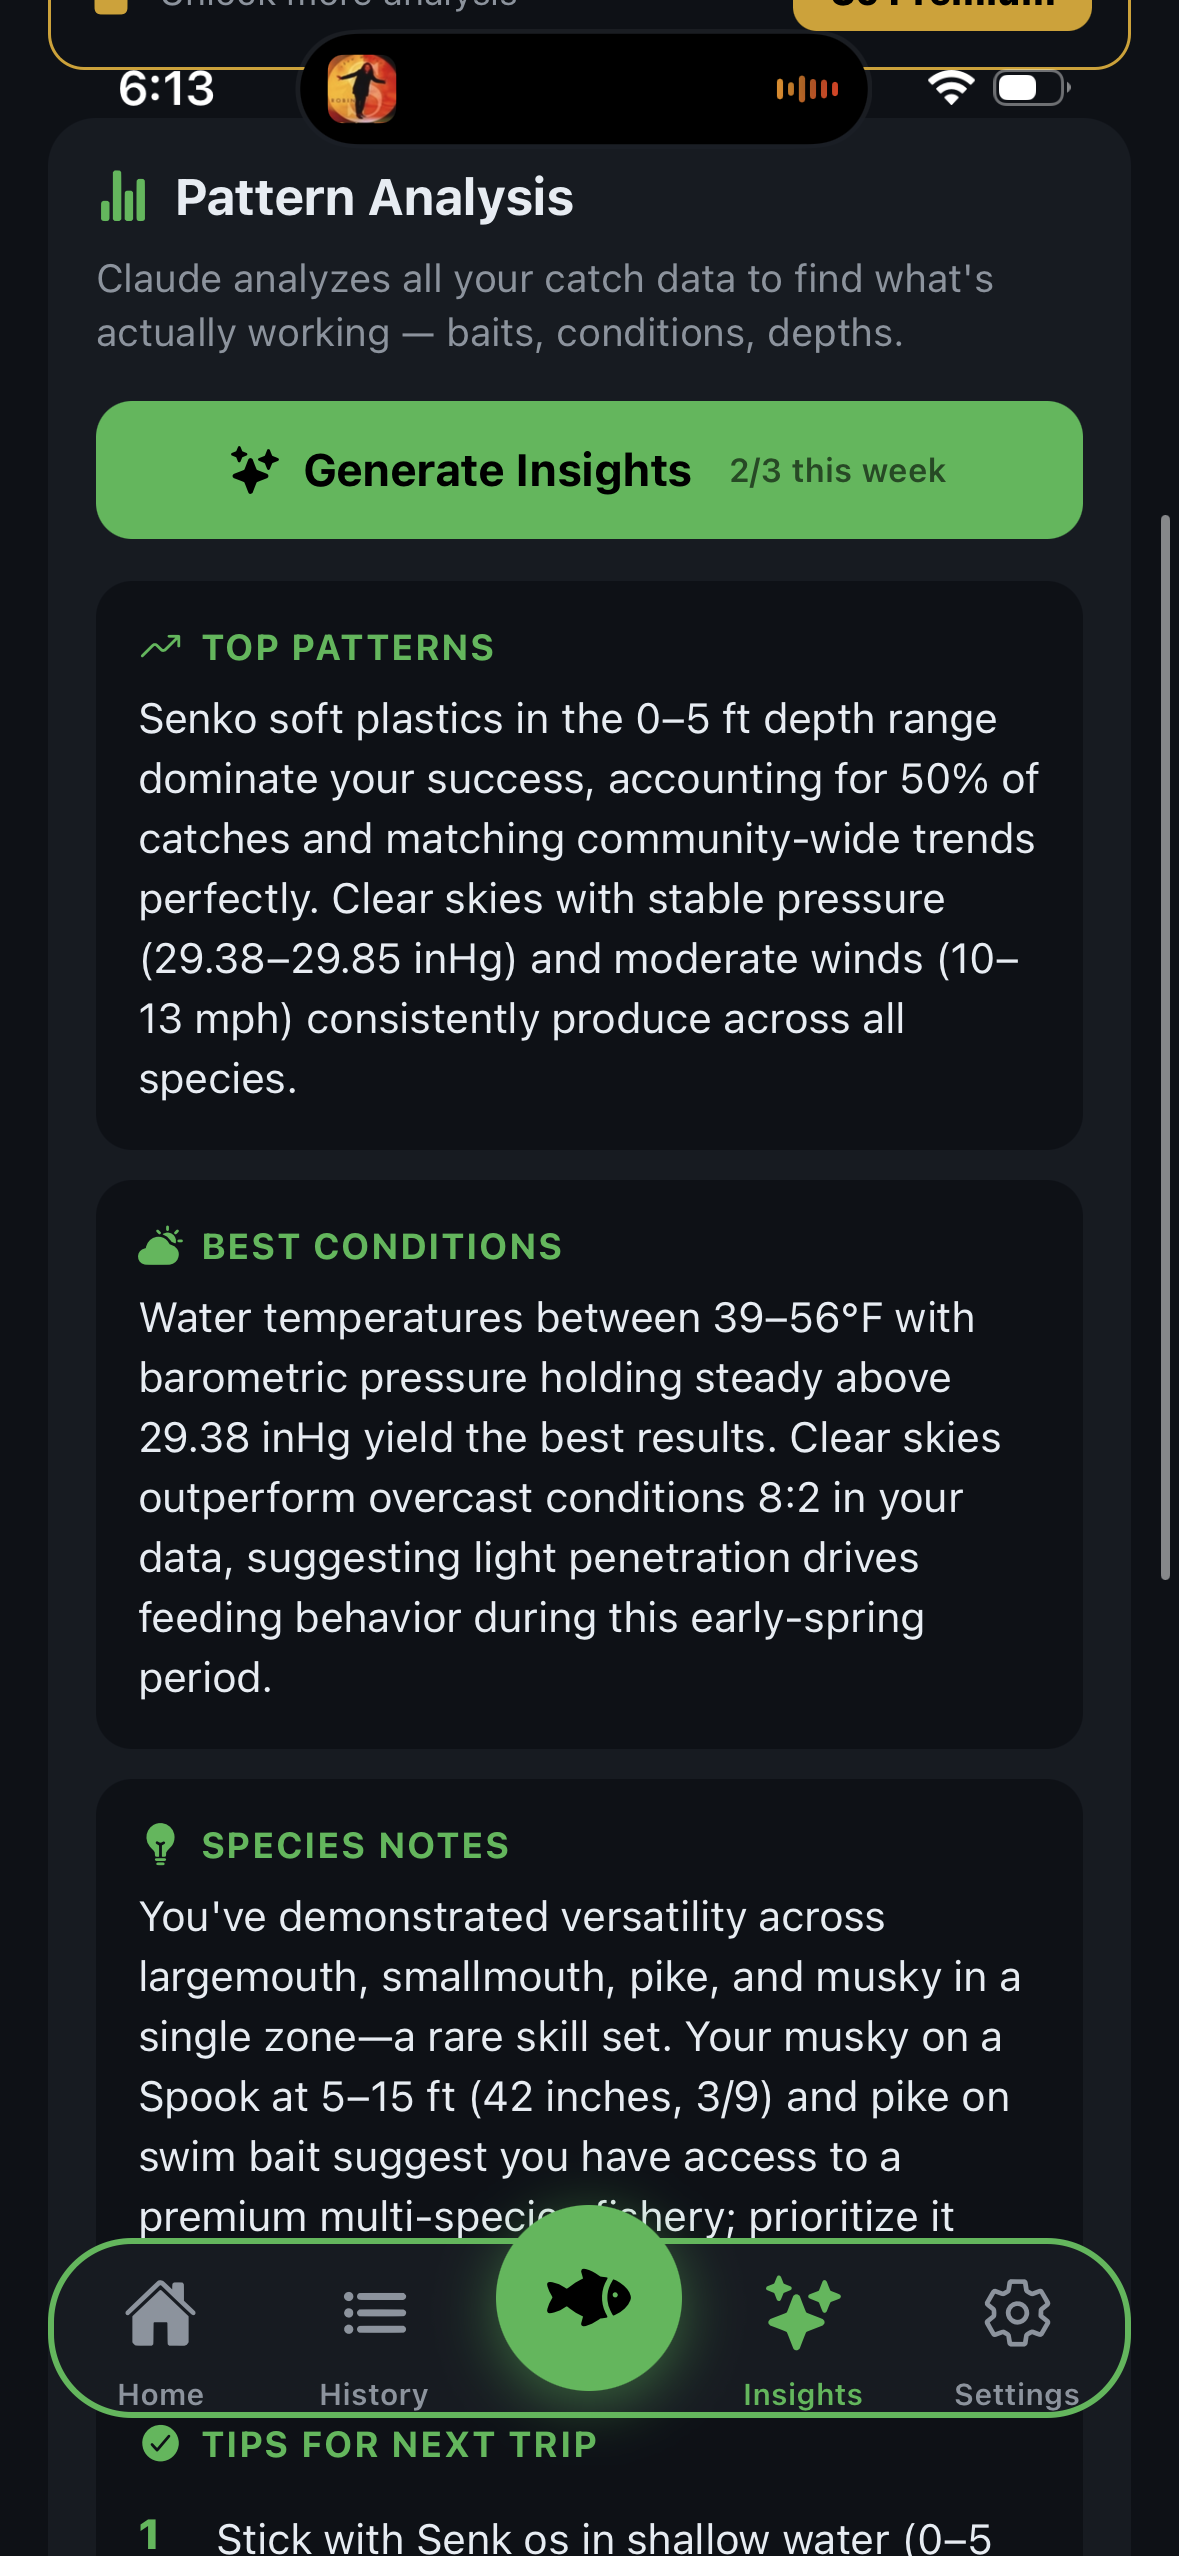Click the page scrollbar on right edge
The height and width of the screenshot is (2556, 1179).
click(x=1165, y=1047)
